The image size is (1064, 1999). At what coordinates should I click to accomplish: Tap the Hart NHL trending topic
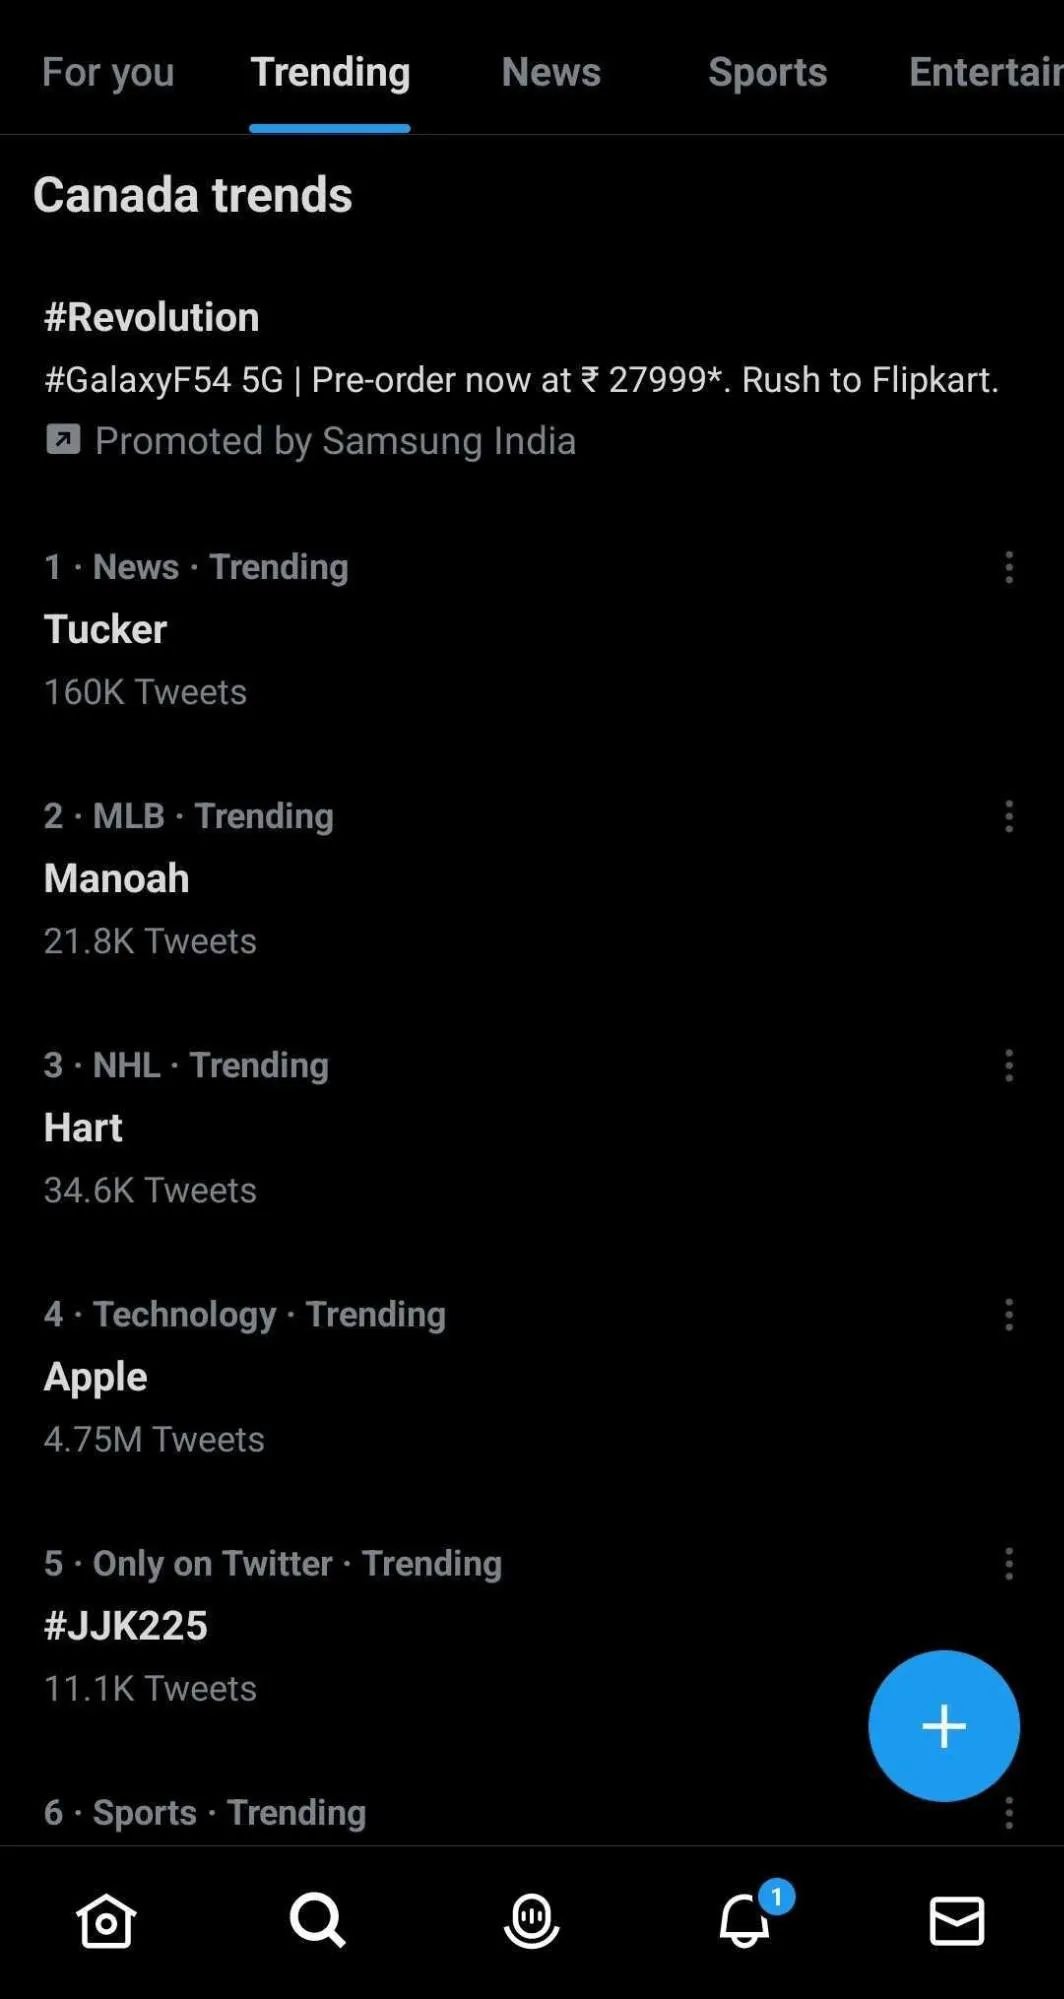83,1127
